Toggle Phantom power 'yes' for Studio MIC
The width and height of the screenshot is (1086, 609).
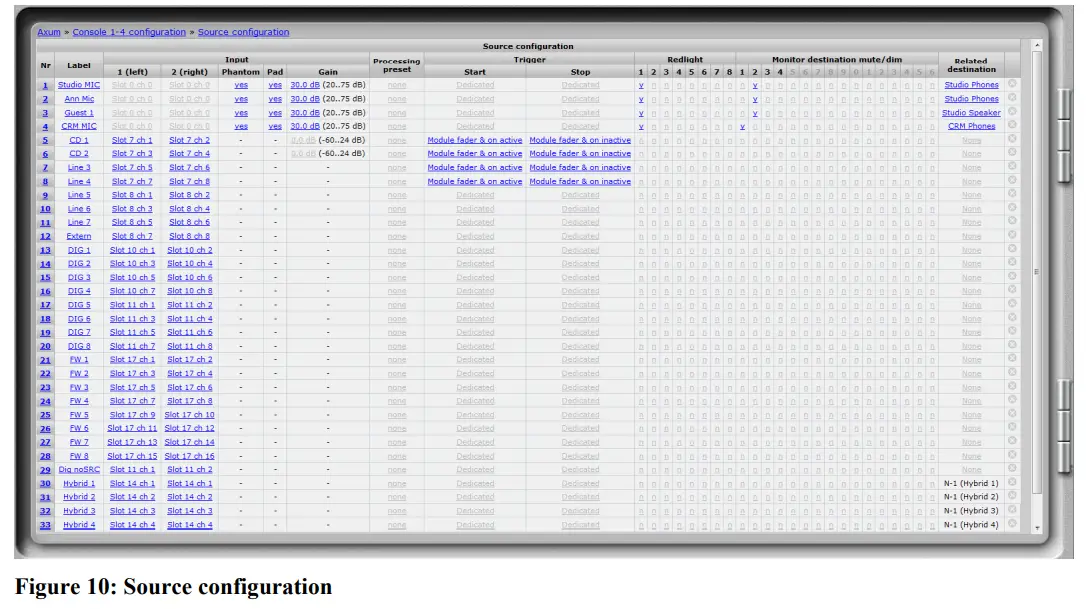[241, 85]
